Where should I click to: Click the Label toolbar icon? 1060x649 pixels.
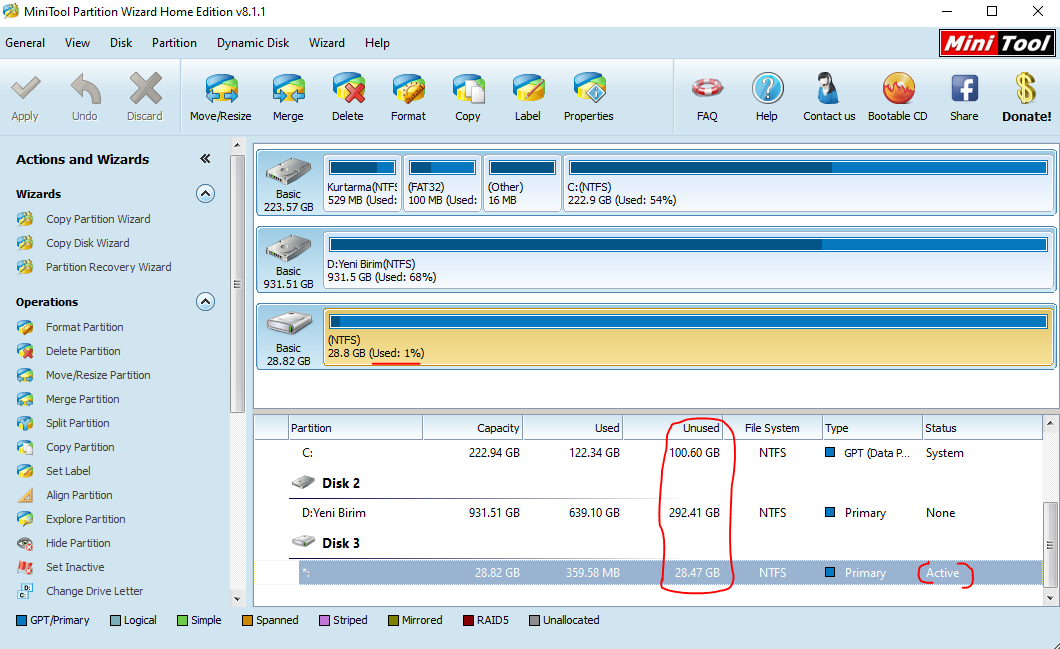[528, 89]
